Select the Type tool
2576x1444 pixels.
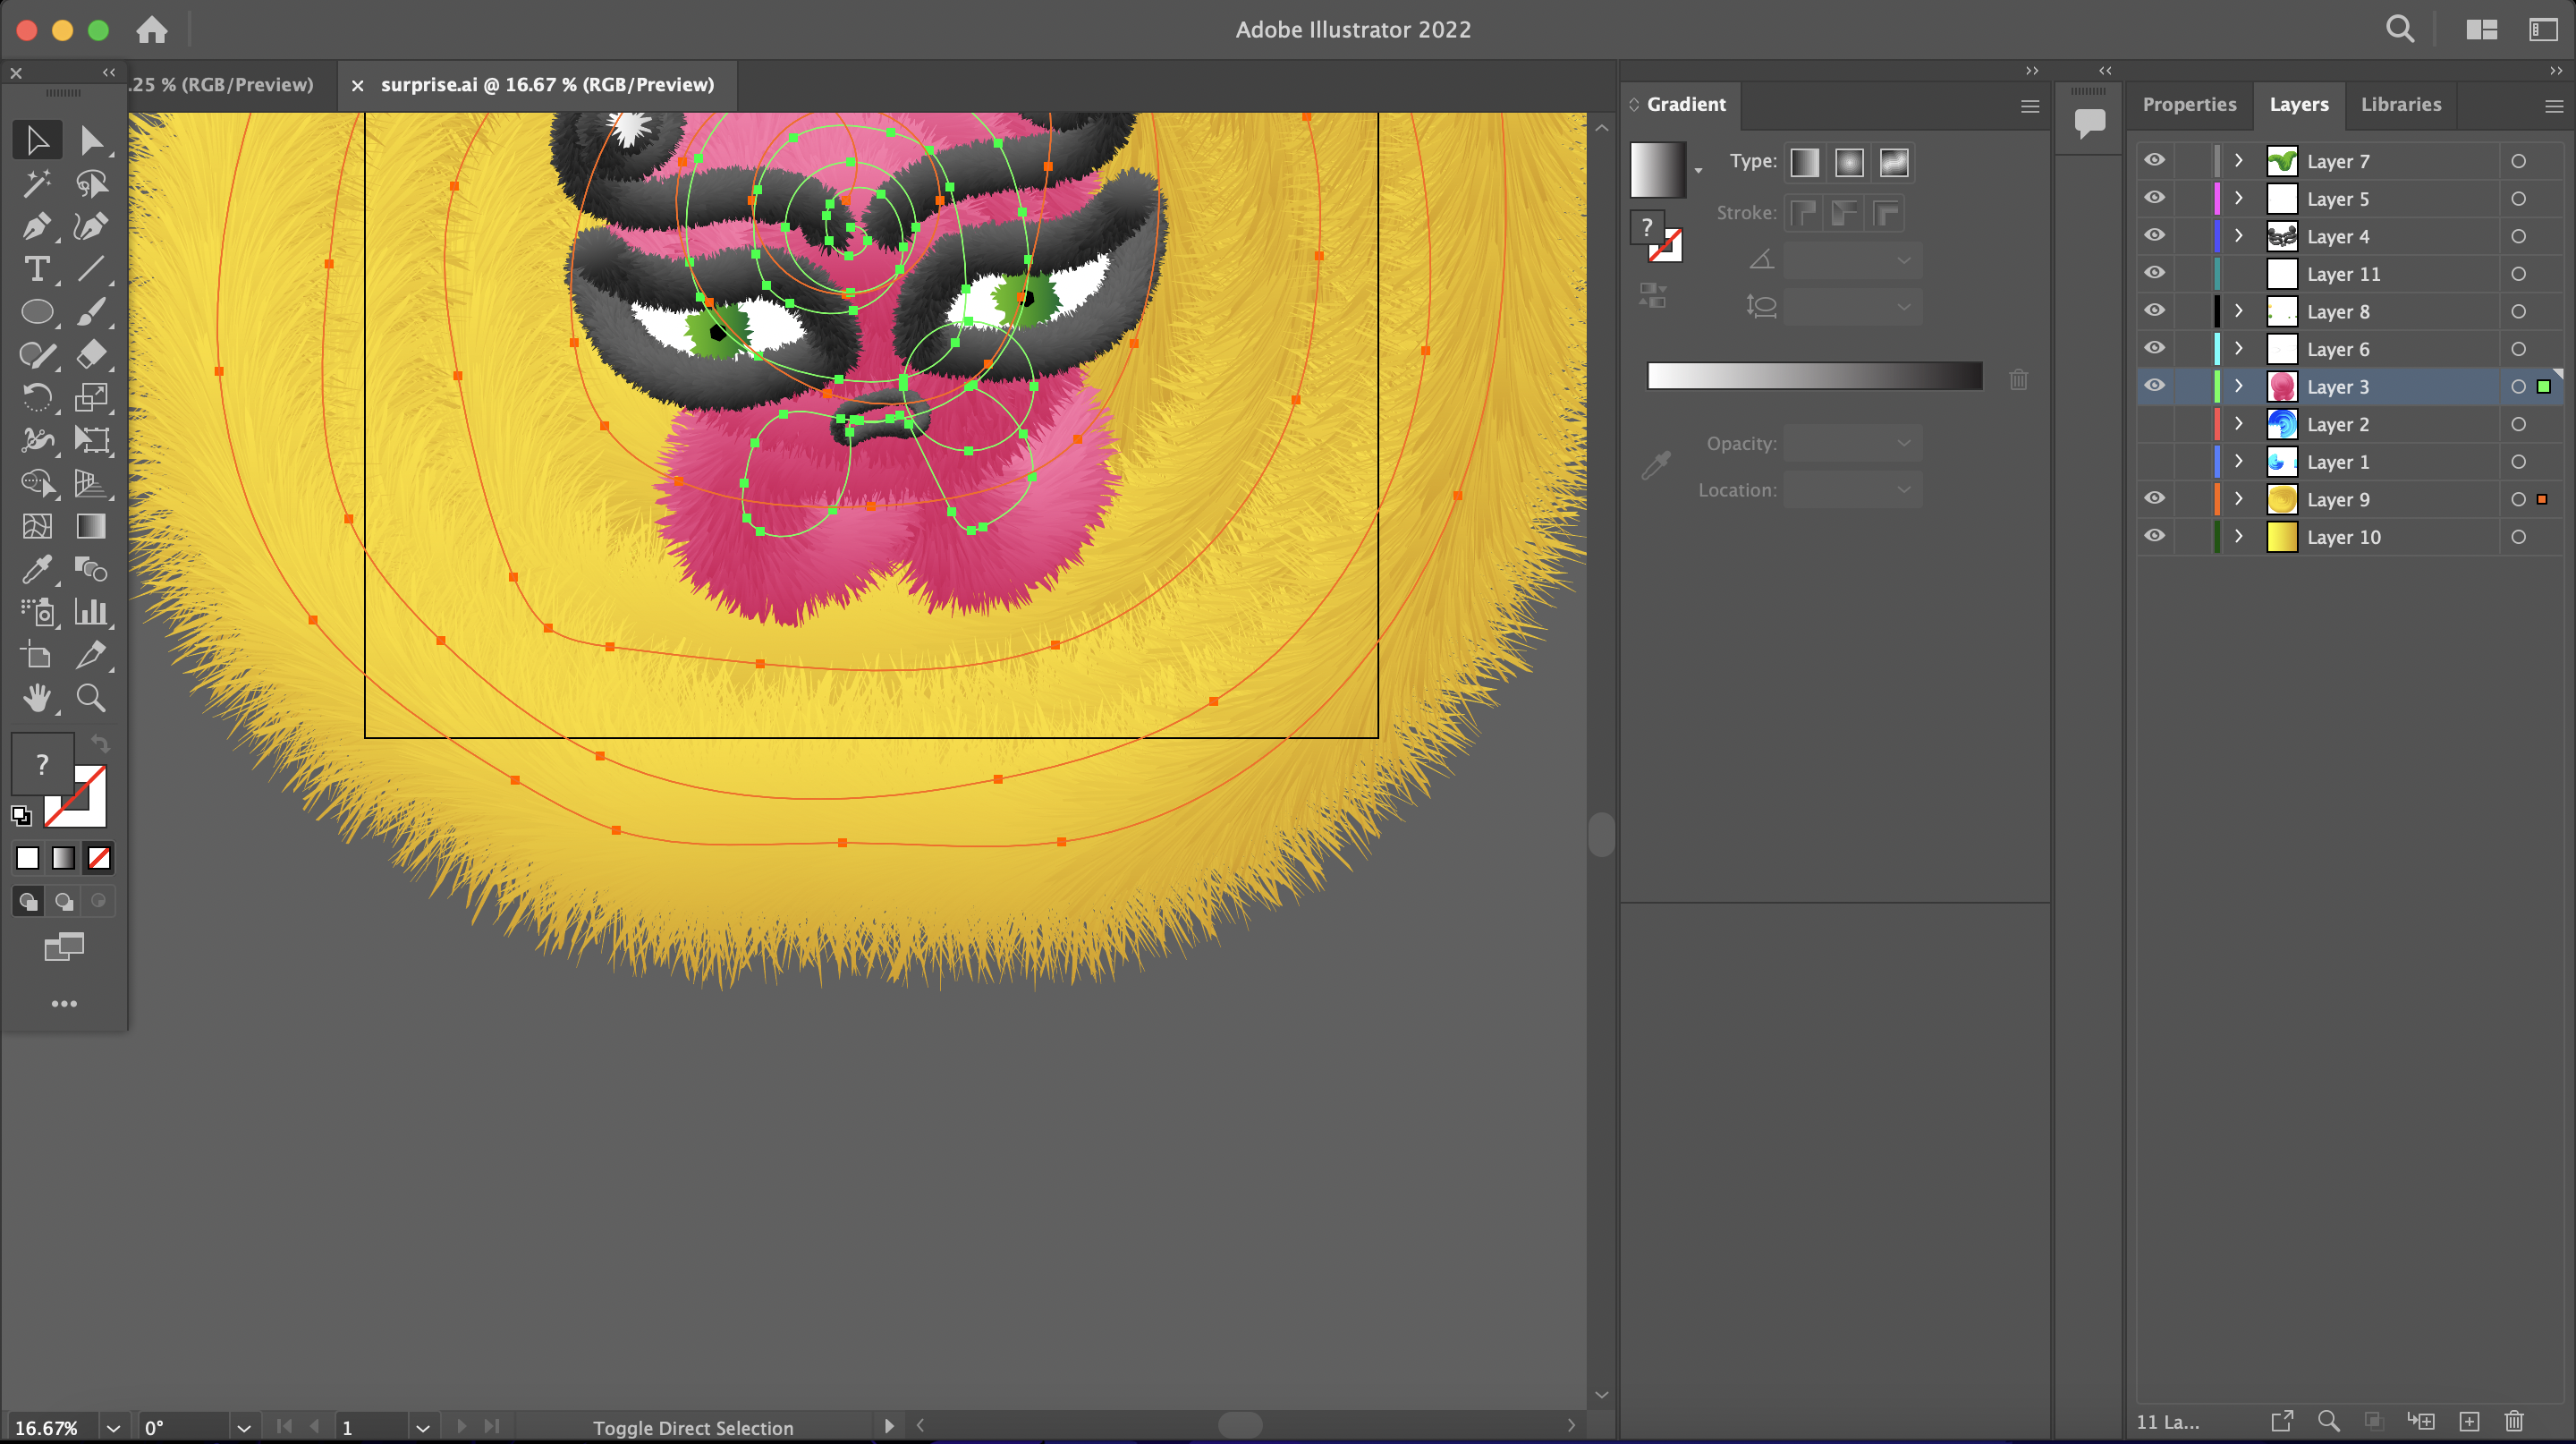point(36,269)
